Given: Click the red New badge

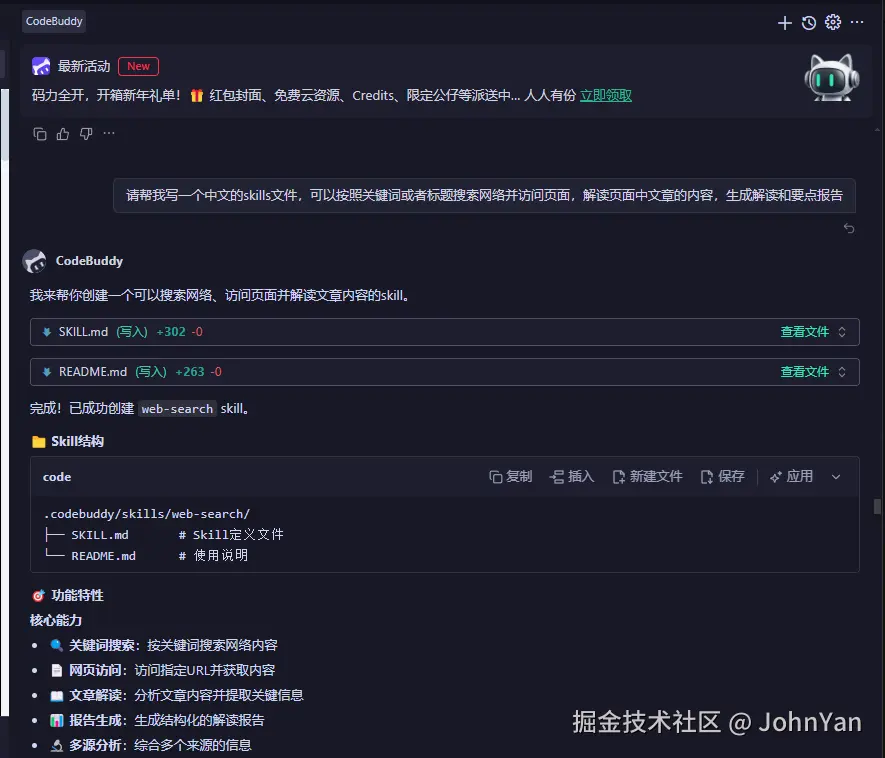Looking at the screenshot, I should [138, 66].
